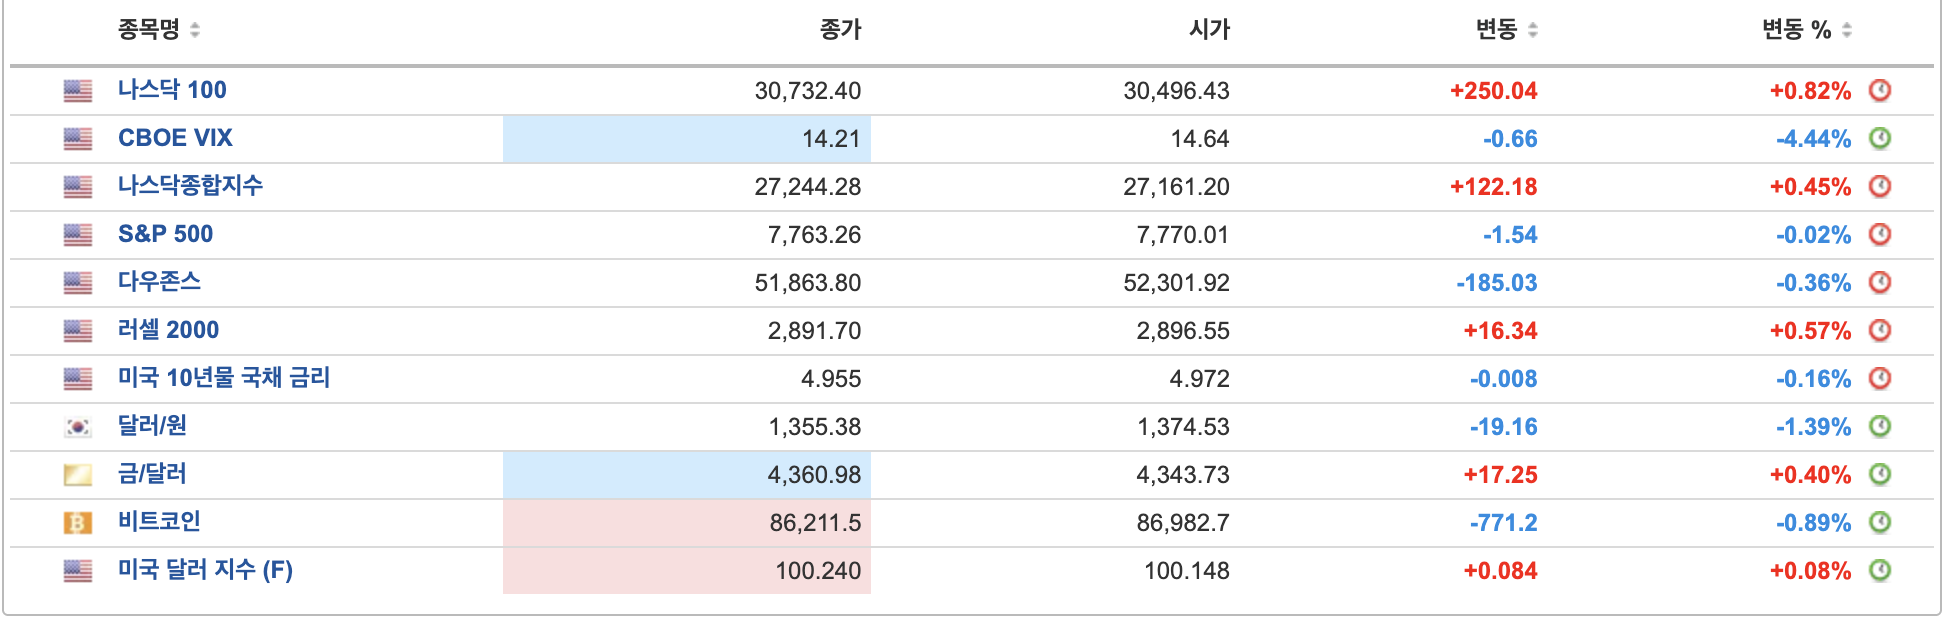Screen dimensions: 1948x624
Task: Click the change value -185.03
Action: tap(1497, 283)
